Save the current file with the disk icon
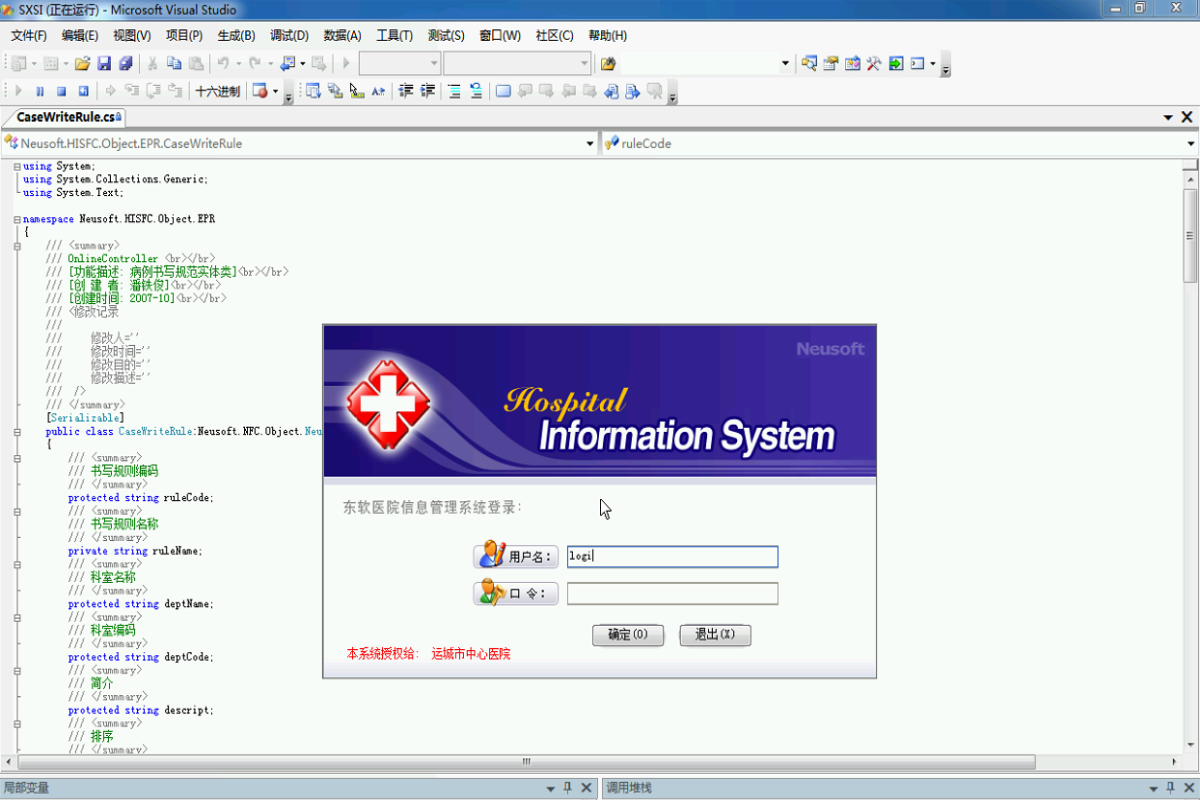The width and height of the screenshot is (1200, 800). [104, 63]
